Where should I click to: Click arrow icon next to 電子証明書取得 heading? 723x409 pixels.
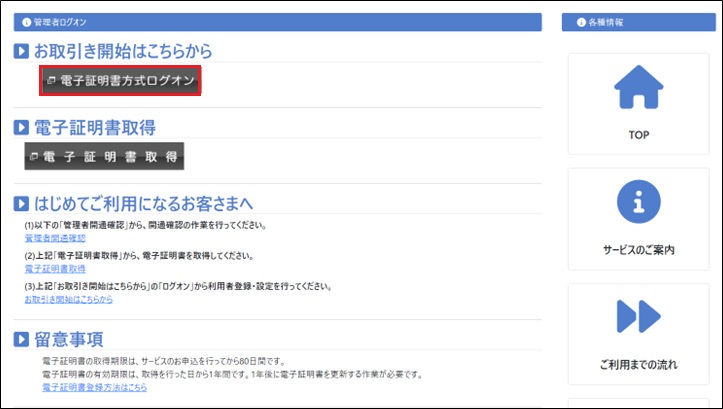coord(22,128)
